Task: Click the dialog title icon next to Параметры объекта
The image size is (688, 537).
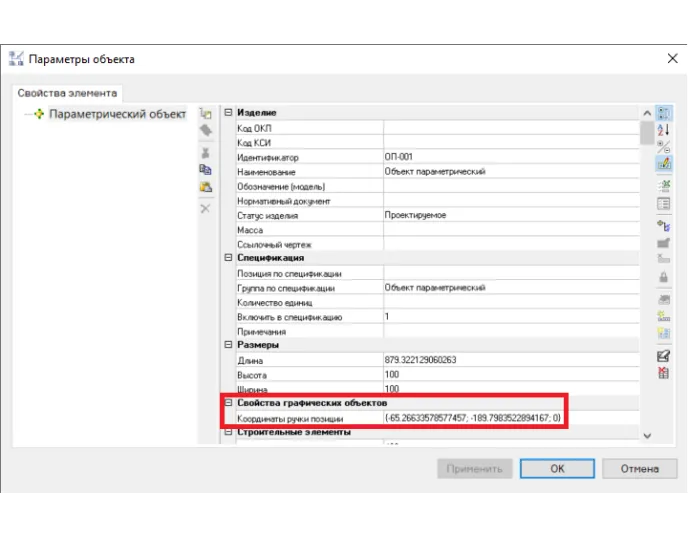Action: (x=16, y=59)
